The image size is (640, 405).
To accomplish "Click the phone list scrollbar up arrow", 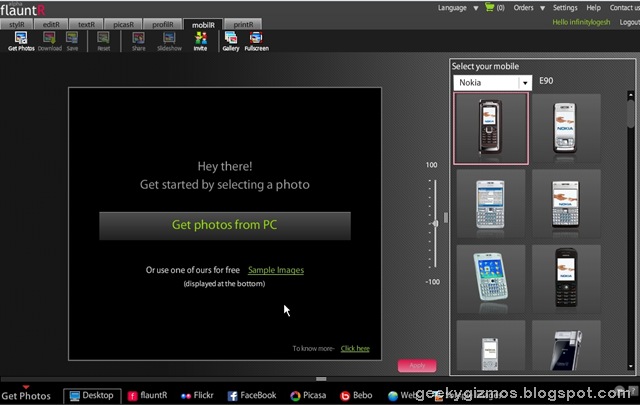I will (x=631, y=95).
